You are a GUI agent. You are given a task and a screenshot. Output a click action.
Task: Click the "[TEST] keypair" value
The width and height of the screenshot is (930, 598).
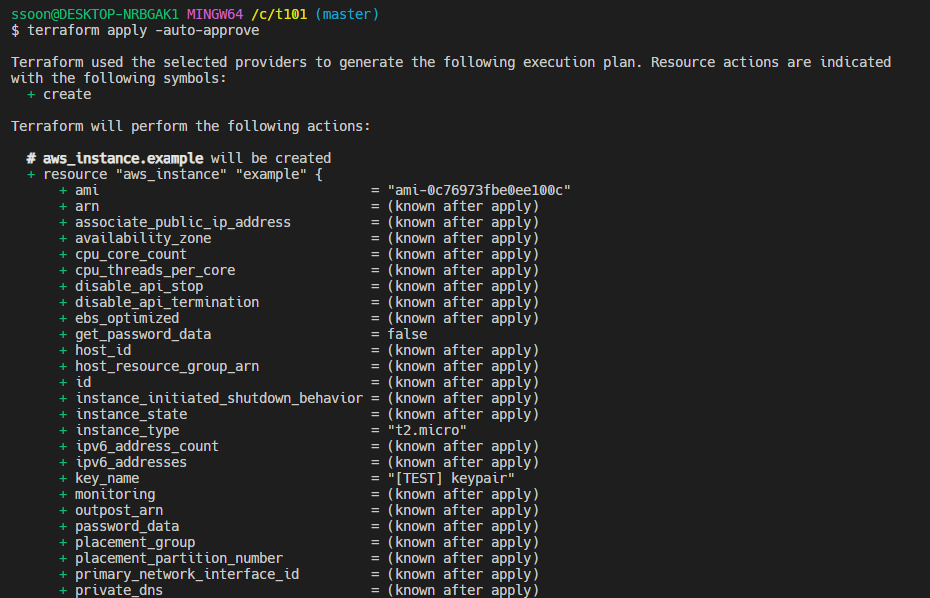coord(451,479)
